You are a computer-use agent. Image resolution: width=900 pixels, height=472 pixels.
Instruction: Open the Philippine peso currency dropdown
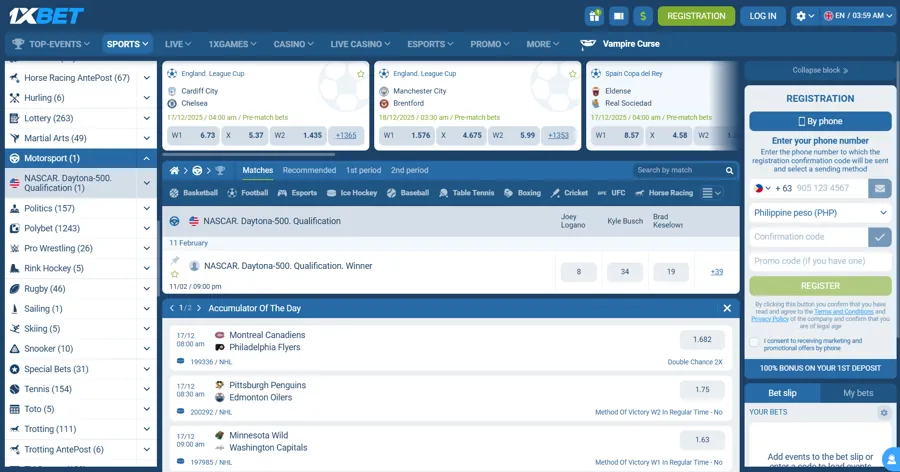coord(820,213)
